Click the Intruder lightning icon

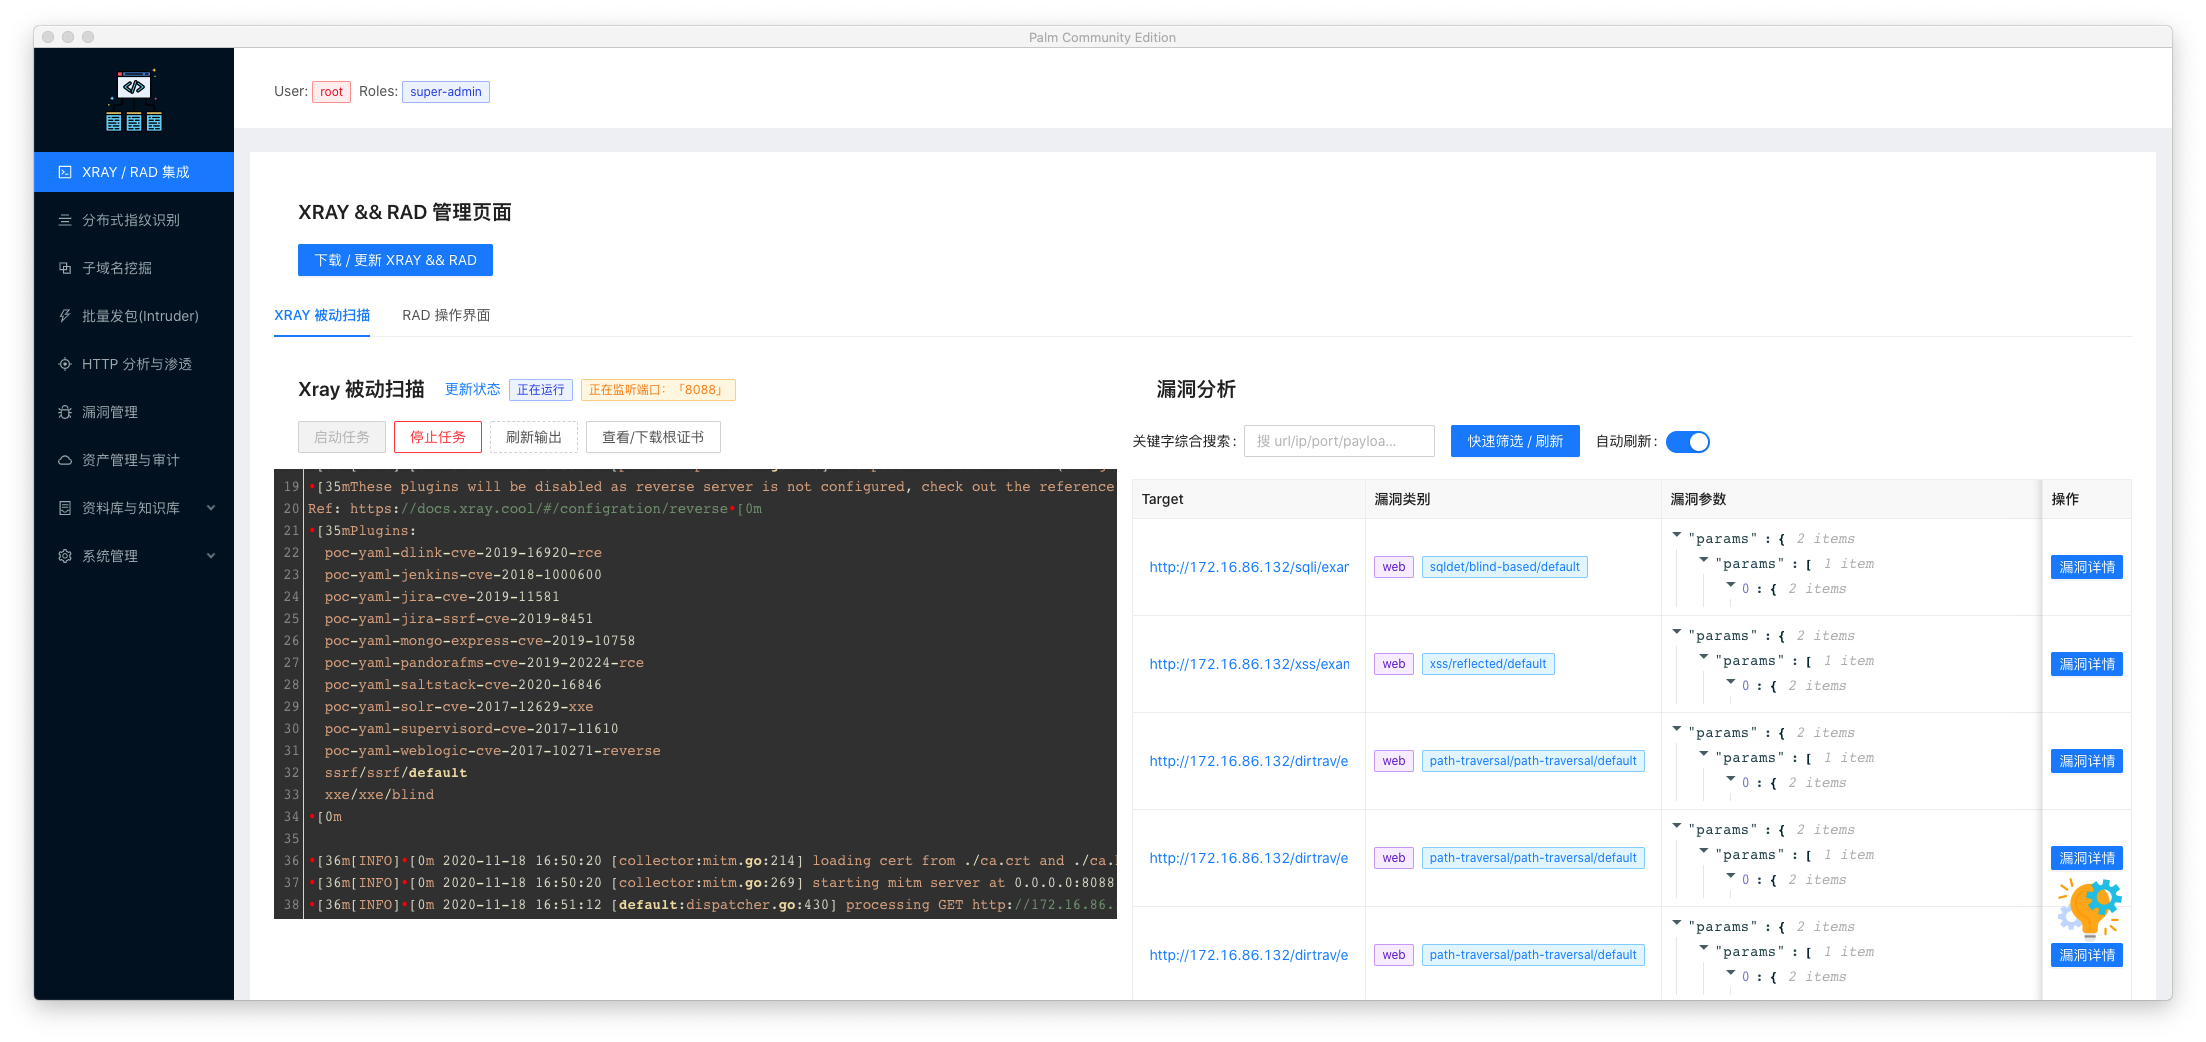point(65,316)
